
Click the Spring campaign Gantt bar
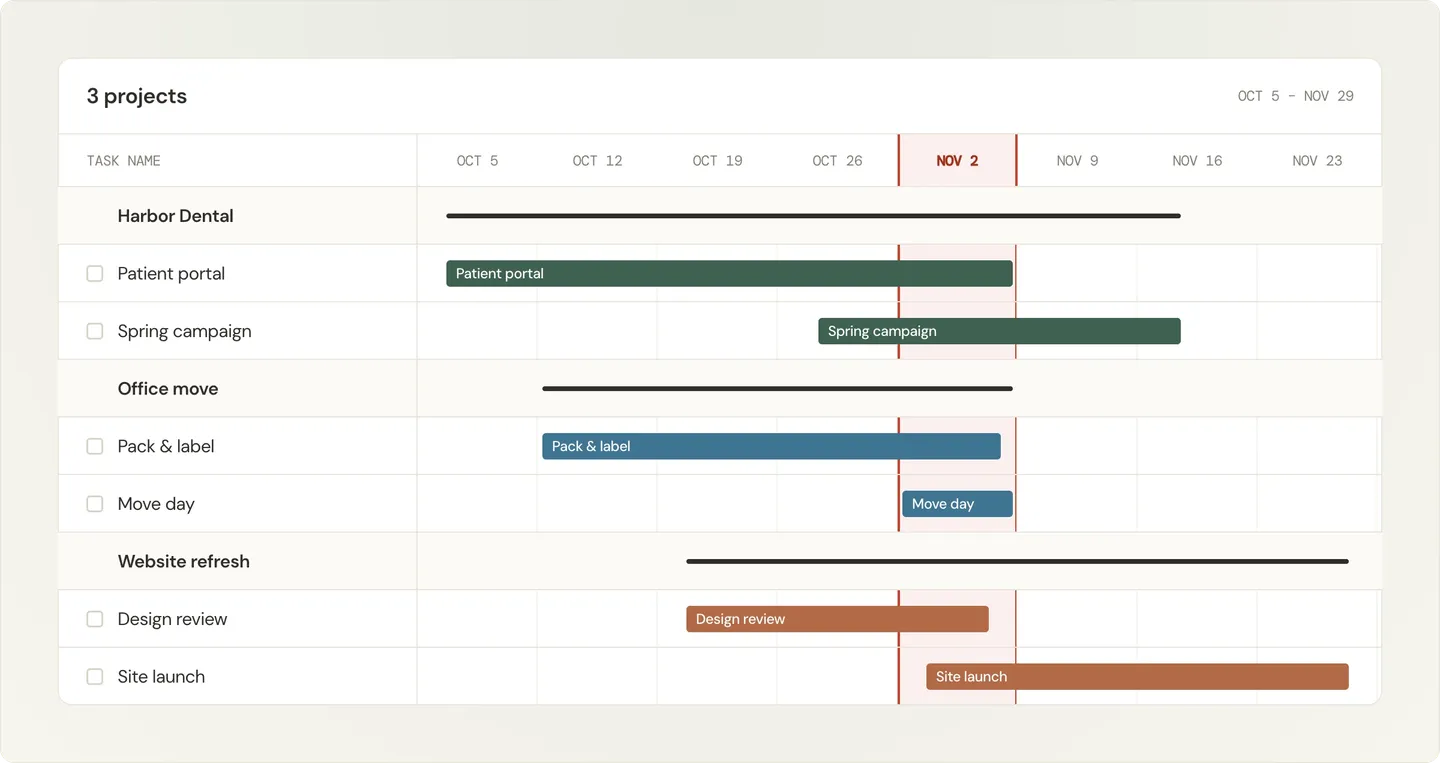click(x=999, y=331)
